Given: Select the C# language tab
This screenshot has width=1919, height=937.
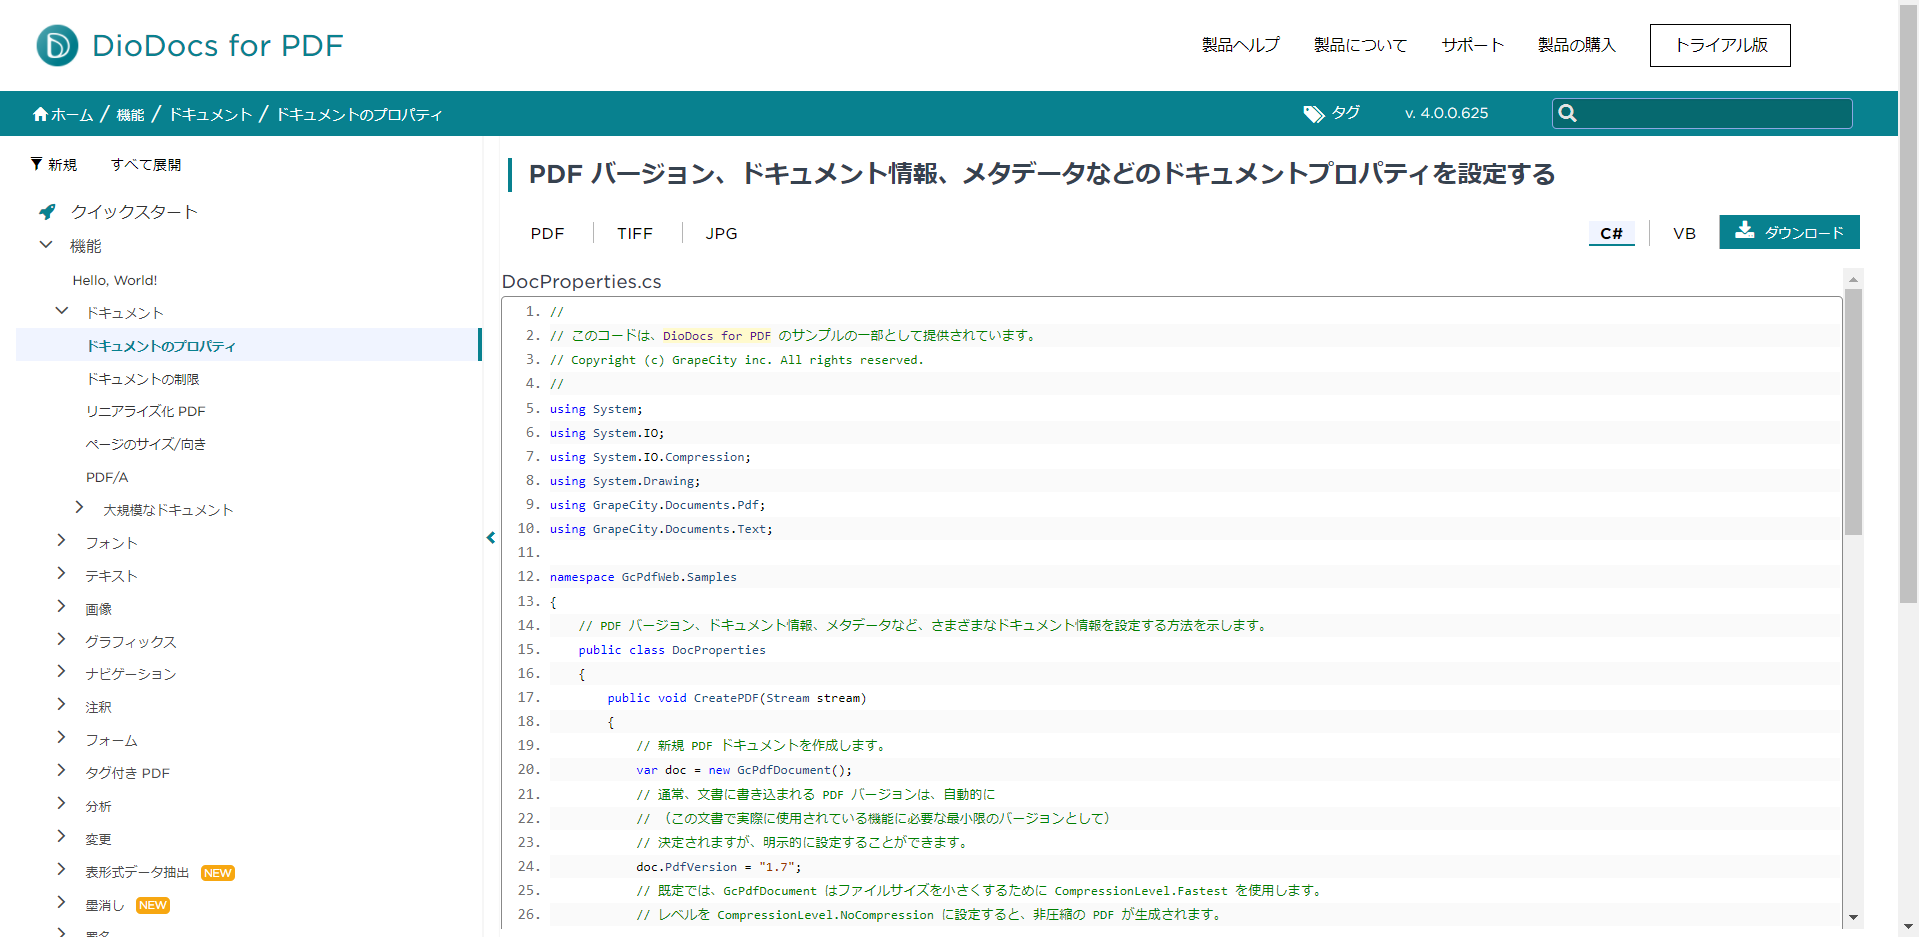Looking at the screenshot, I should point(1611,233).
